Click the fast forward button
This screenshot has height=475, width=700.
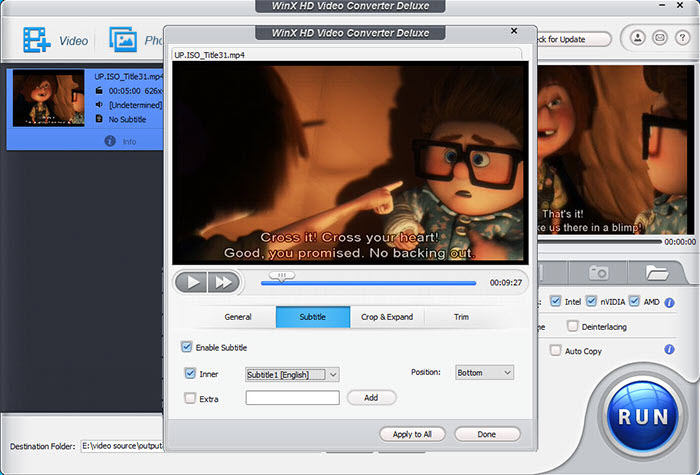224,282
